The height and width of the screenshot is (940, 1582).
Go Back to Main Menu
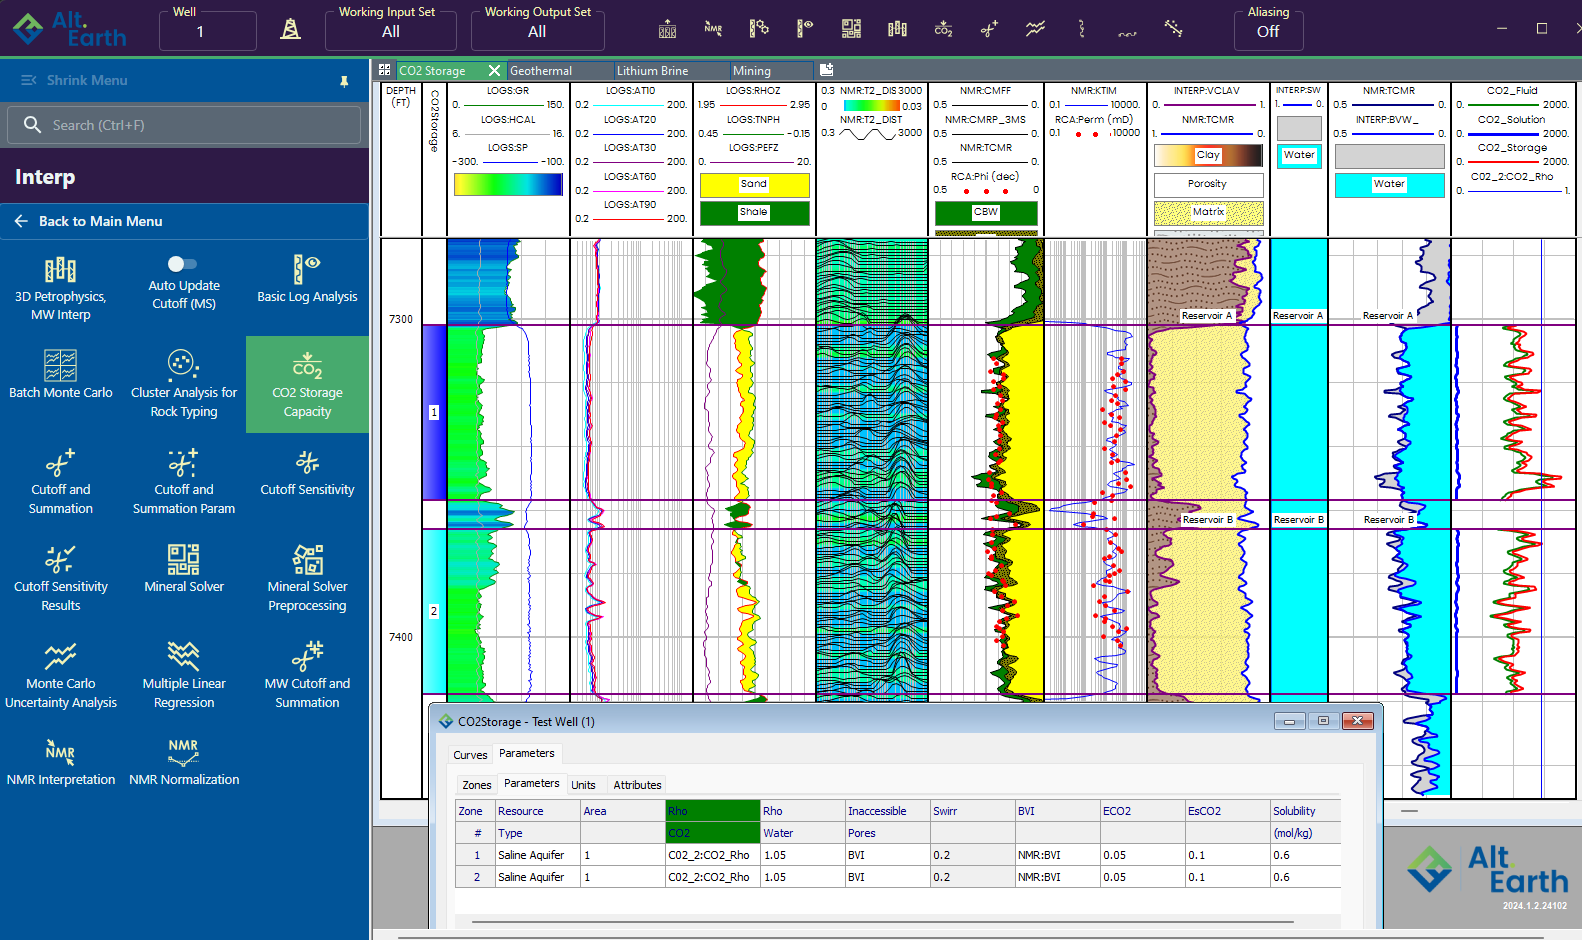coord(100,221)
